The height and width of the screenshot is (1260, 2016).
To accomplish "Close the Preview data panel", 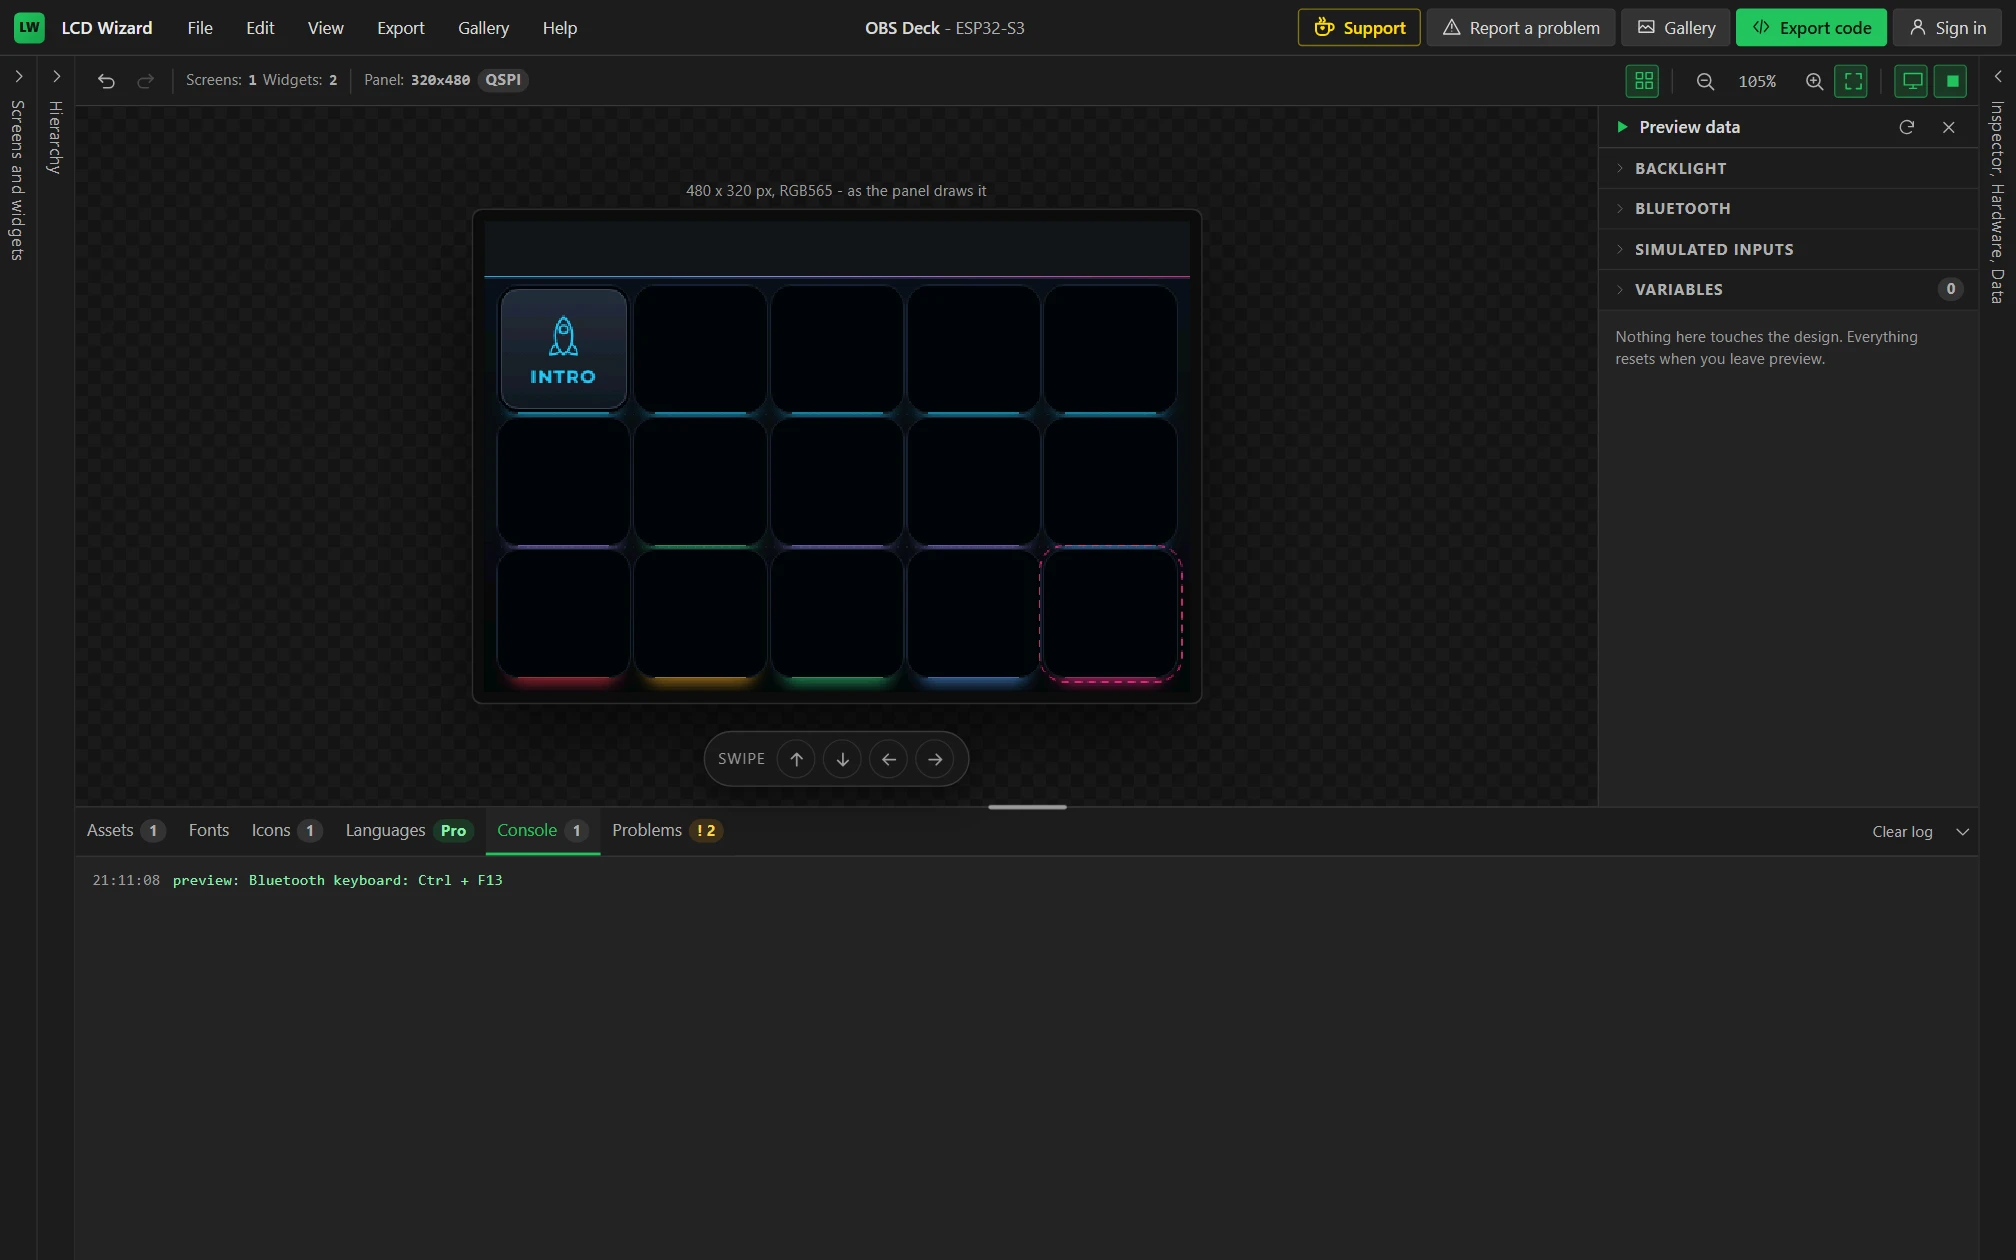I will 1948,127.
